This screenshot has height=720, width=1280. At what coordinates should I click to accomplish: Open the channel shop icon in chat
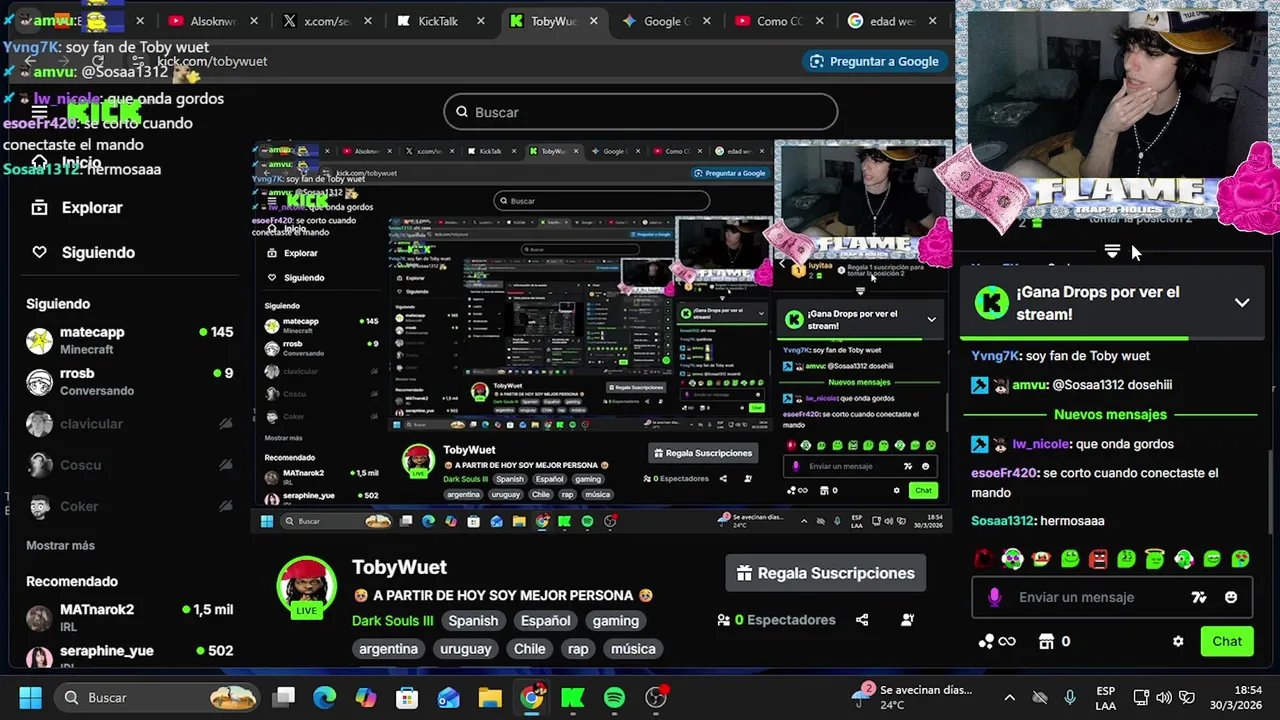click(1046, 641)
